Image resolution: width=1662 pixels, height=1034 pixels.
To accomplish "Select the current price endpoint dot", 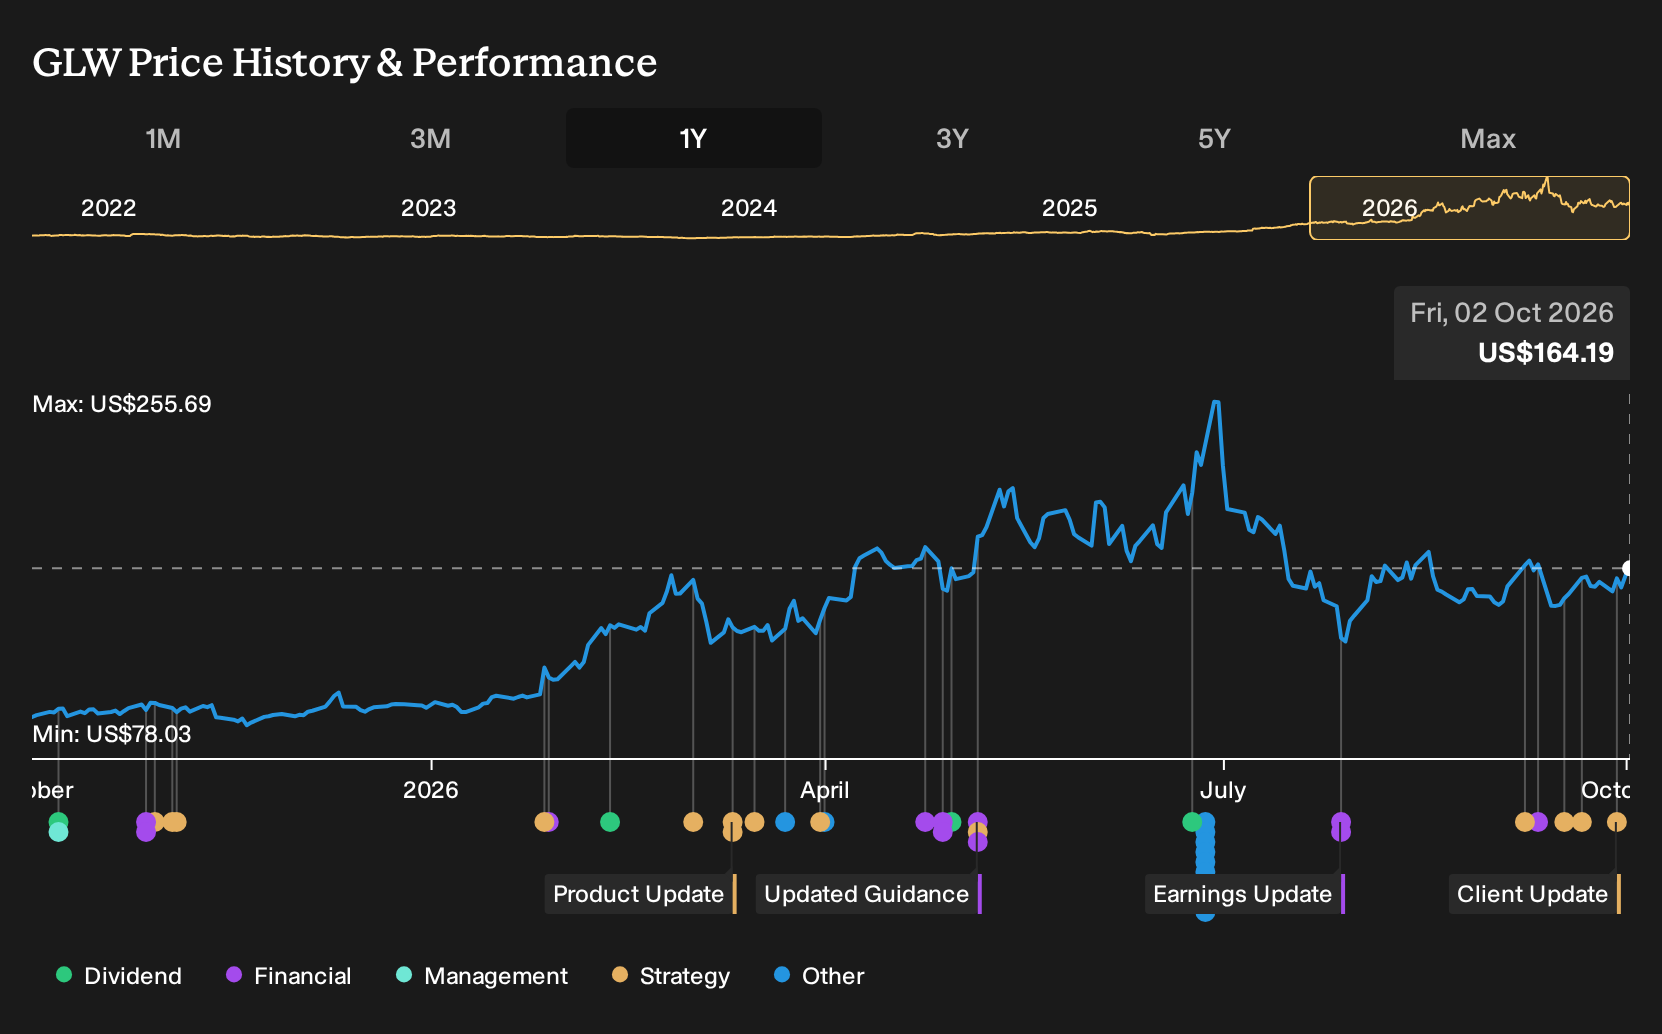I will click(x=1628, y=568).
